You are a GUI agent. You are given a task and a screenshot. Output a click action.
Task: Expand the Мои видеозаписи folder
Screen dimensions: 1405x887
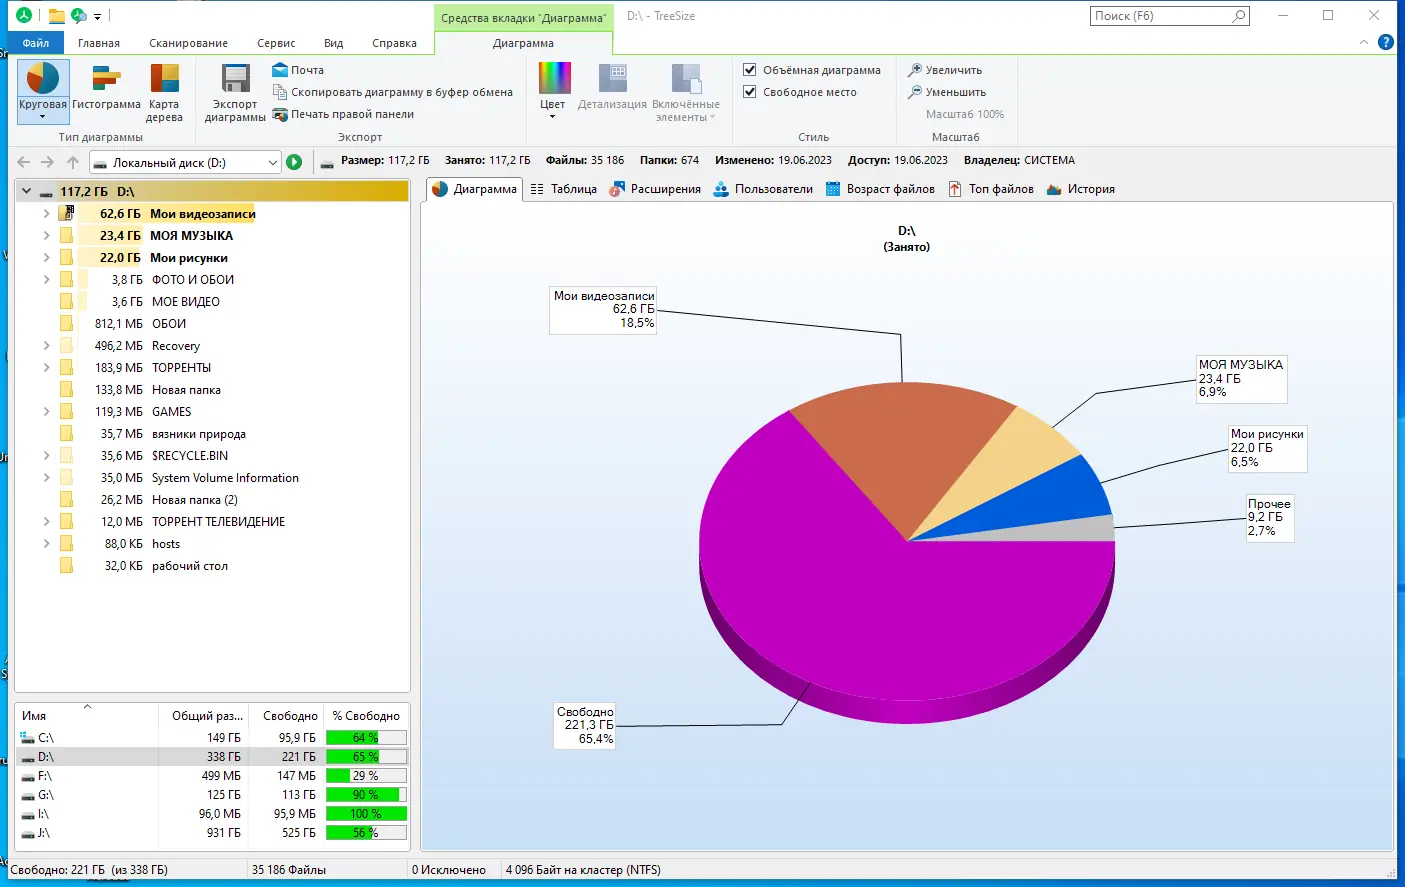point(46,214)
